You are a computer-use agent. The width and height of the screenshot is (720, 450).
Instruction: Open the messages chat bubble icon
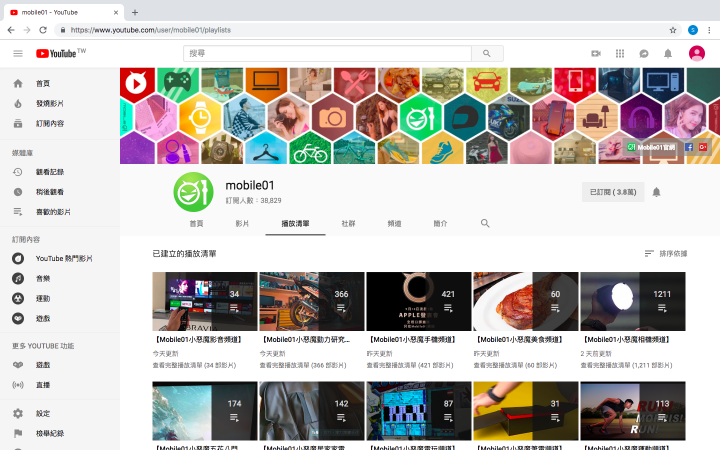(x=644, y=54)
